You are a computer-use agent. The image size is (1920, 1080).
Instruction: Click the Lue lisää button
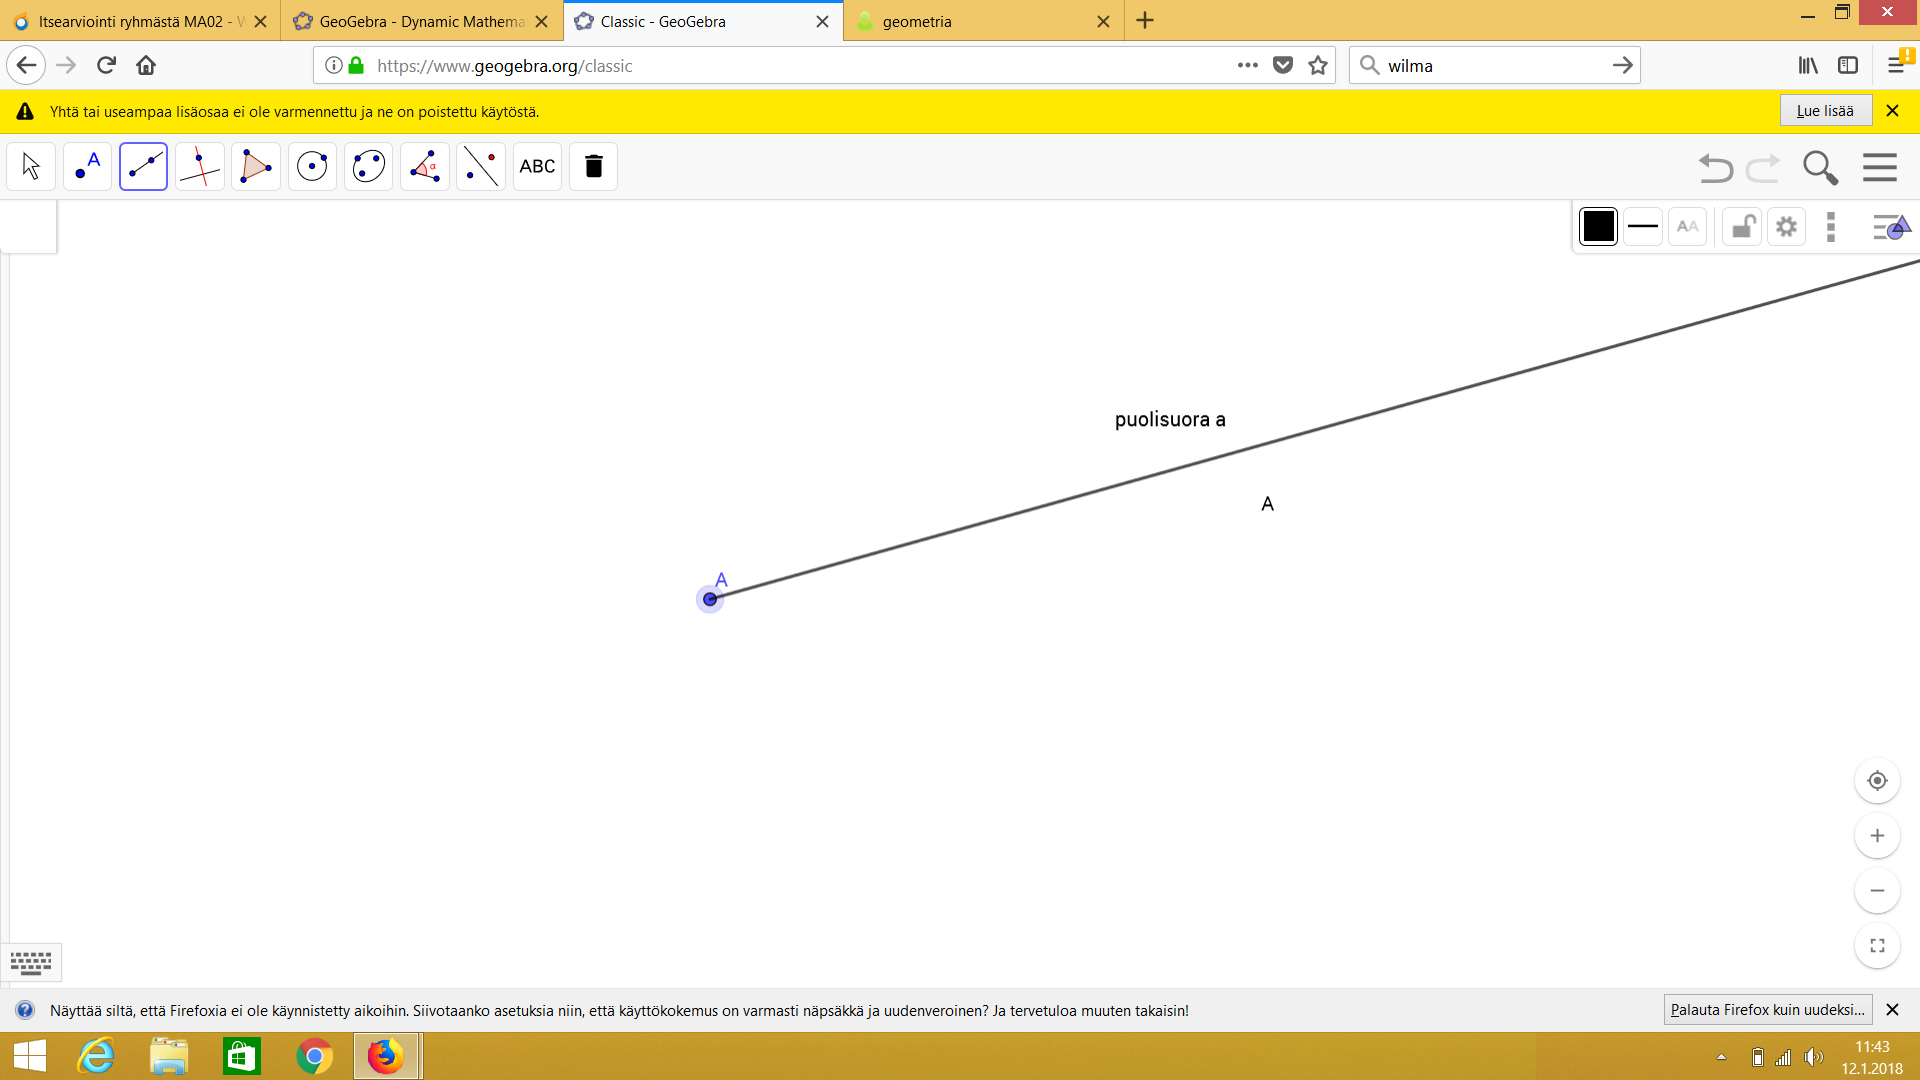point(1824,111)
